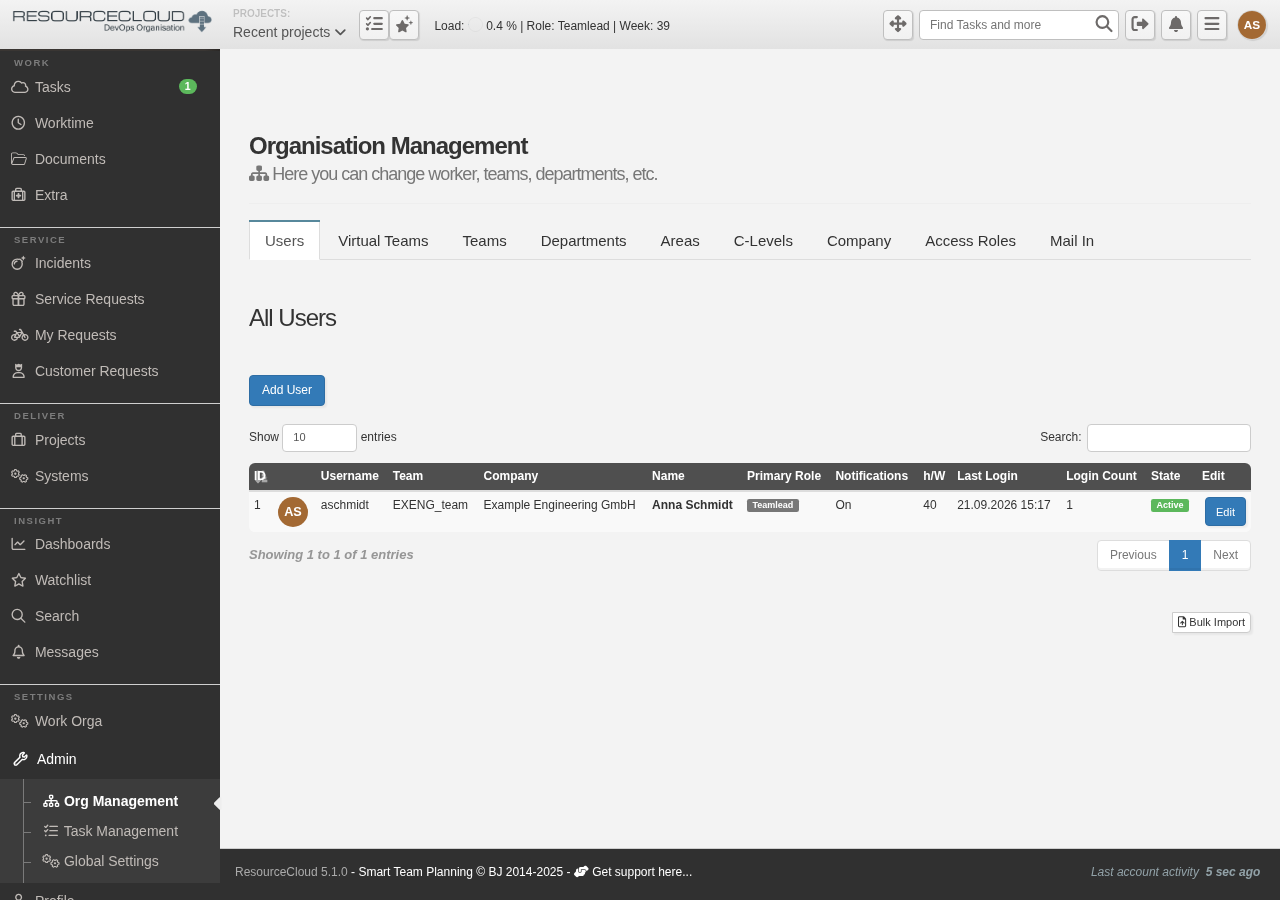Image resolution: width=1280 pixels, height=900 pixels.
Task: Select page 1 in pagination
Action: 1185,555
